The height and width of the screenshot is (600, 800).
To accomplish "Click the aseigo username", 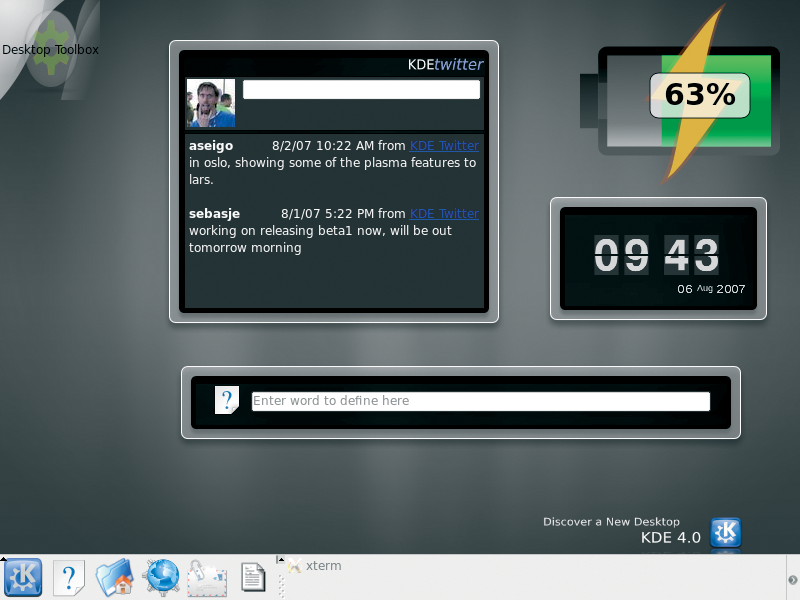I will click(211, 145).
